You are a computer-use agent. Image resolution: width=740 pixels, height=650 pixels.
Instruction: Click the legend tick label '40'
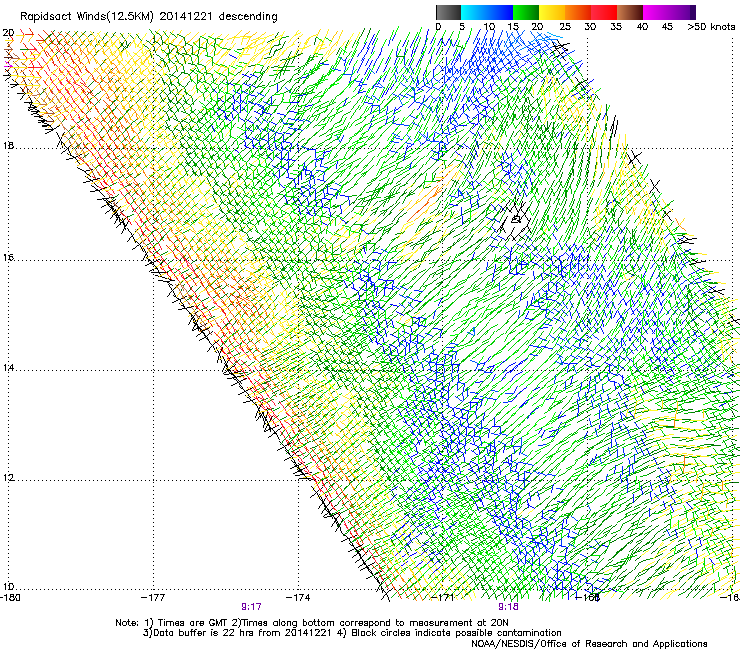click(x=642, y=27)
